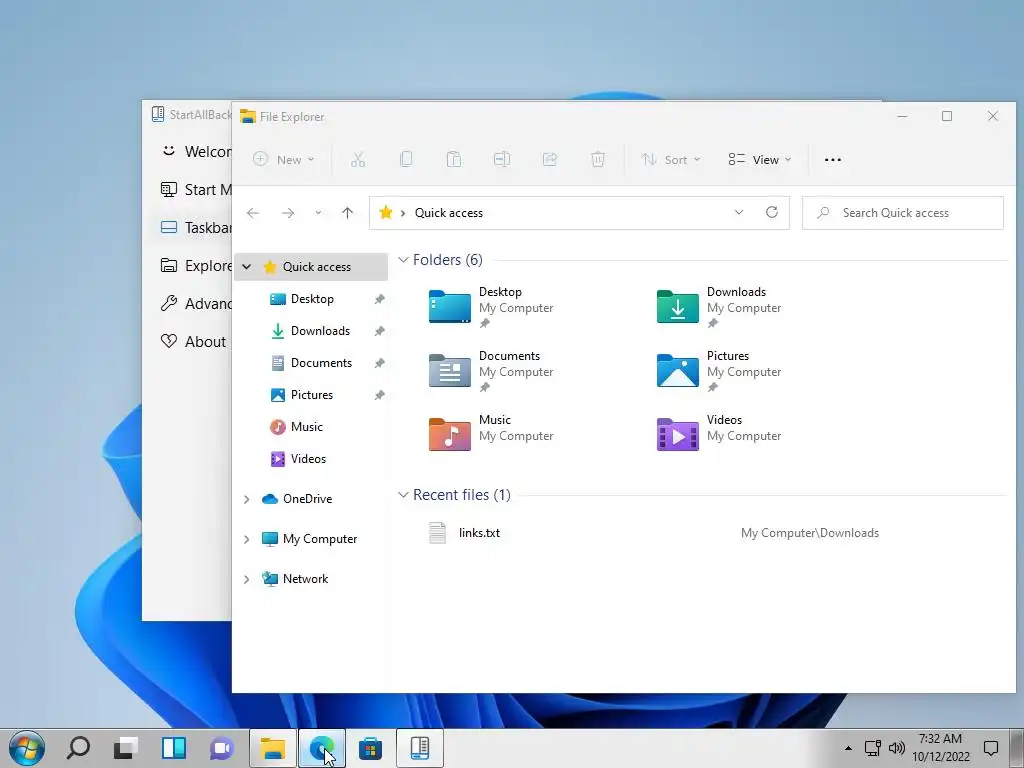The width and height of the screenshot is (1024, 768).
Task: Open Welcome page in StartAllBack window
Action: click(195, 152)
